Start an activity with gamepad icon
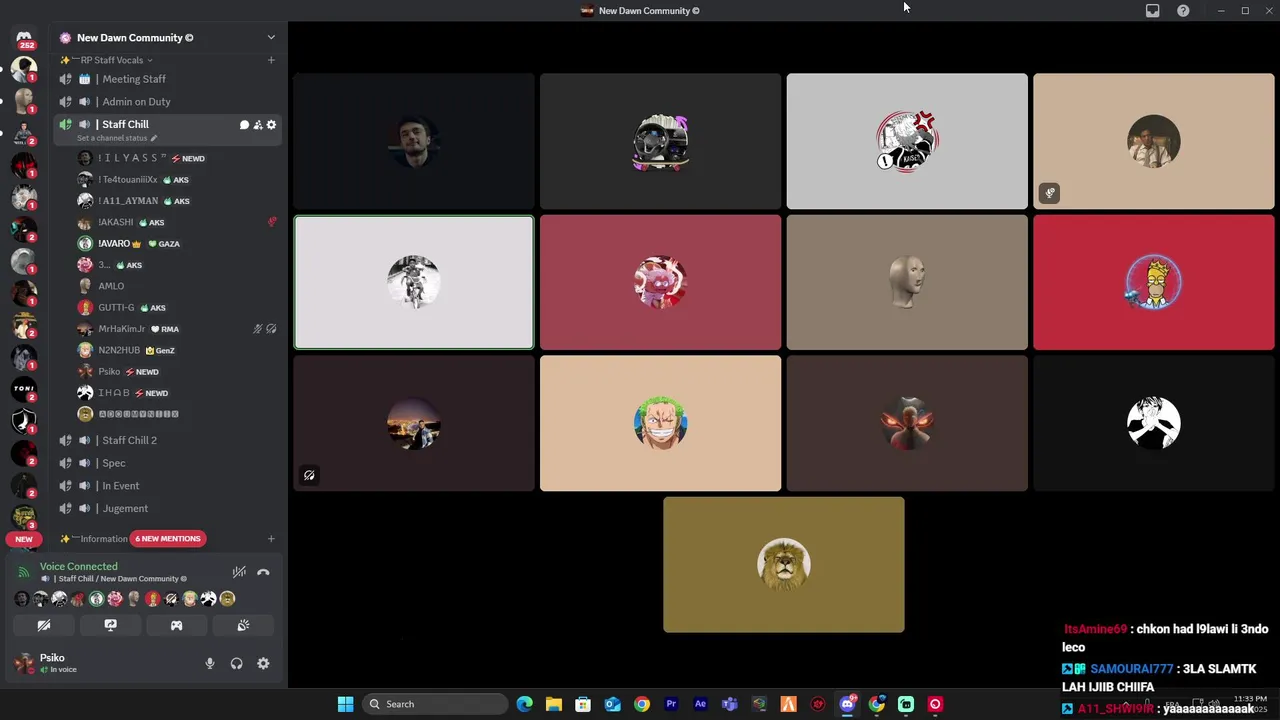Screen dimensions: 1280x720 coord(176,625)
